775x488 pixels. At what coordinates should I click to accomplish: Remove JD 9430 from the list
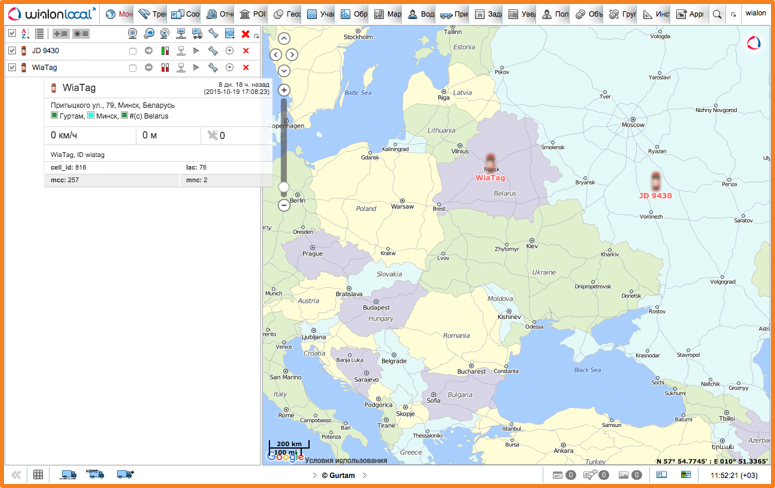coord(246,51)
